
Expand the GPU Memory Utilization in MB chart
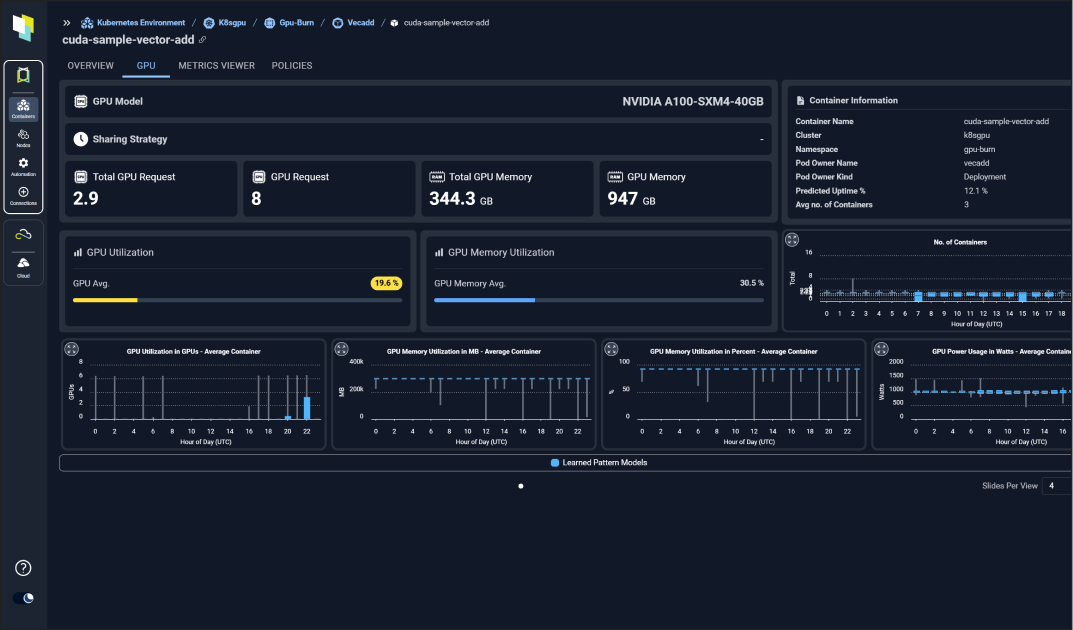341,349
